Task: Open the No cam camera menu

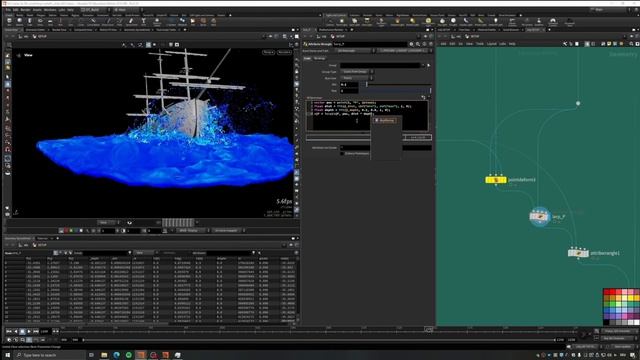Action: coord(284,52)
